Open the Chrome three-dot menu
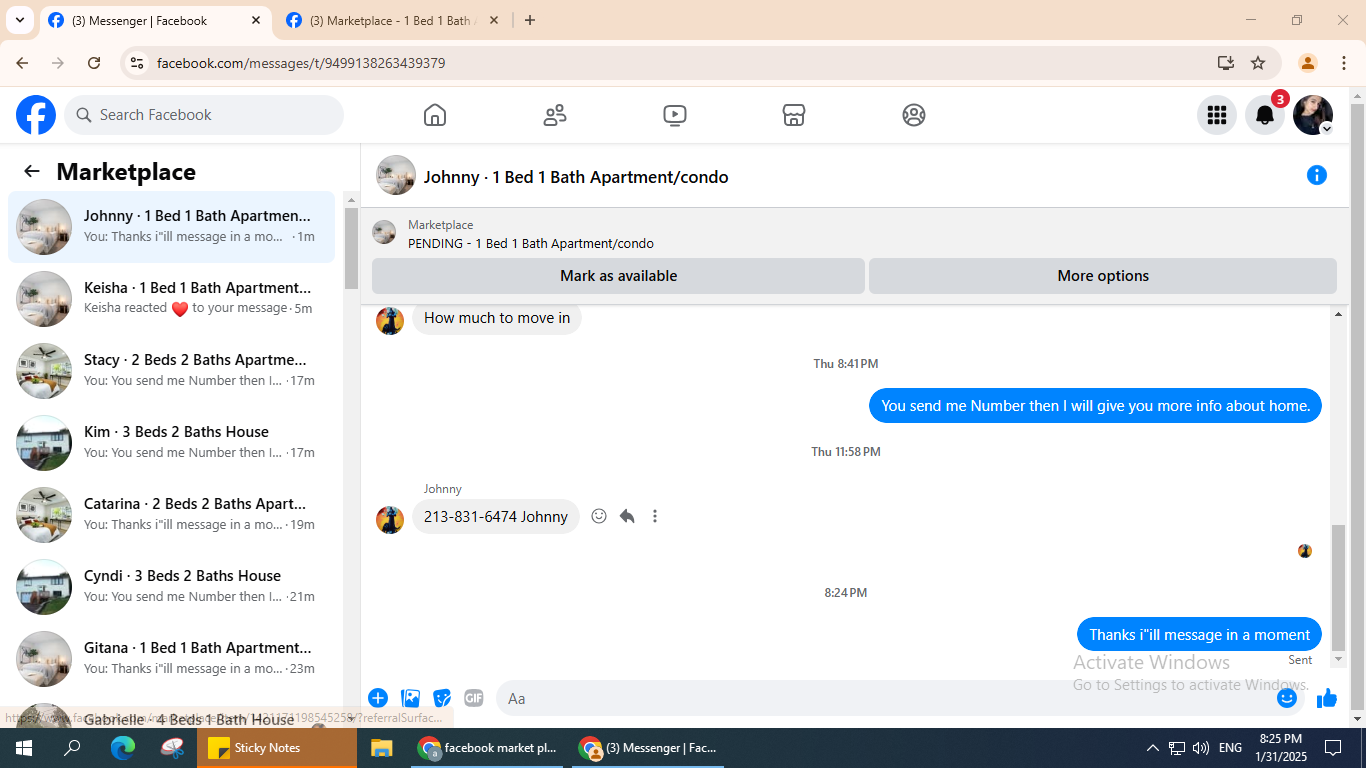Screen dimensions: 1366x768 point(1344,63)
